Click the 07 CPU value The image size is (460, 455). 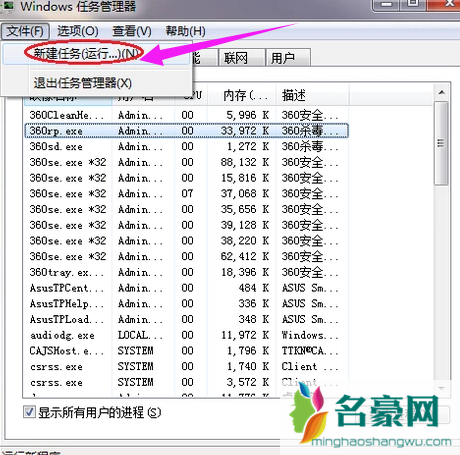[x=187, y=194]
